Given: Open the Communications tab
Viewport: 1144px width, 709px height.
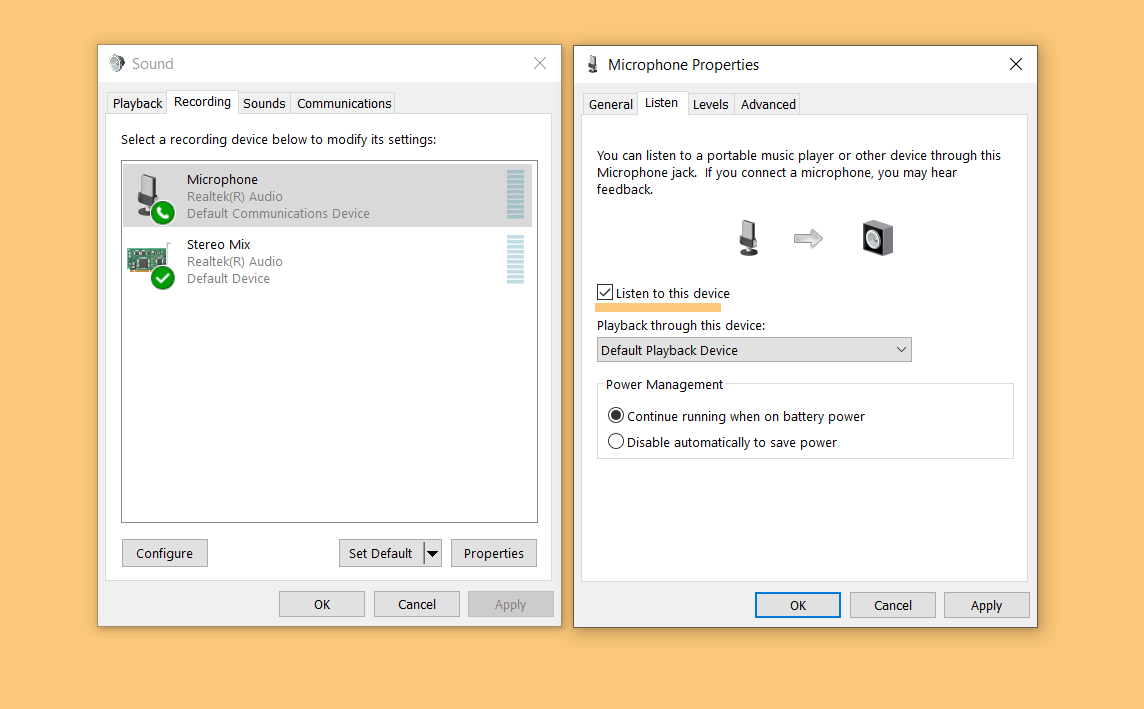Looking at the screenshot, I should (344, 104).
